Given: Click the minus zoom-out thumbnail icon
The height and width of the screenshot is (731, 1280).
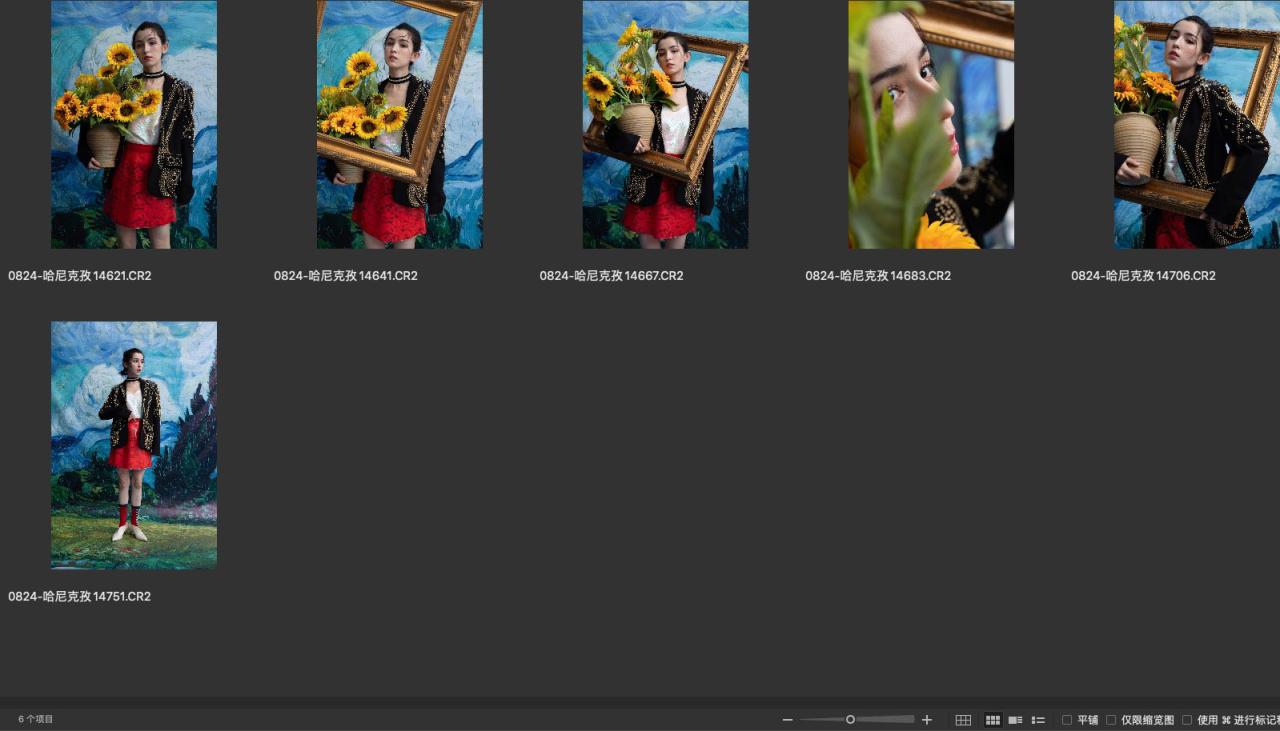Looking at the screenshot, I should [x=787, y=720].
